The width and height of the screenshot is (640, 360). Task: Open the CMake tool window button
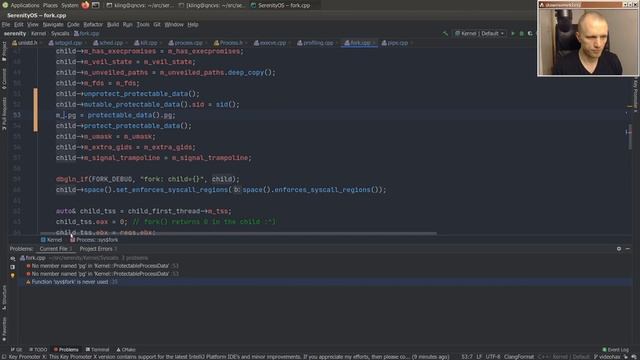(x=126, y=350)
